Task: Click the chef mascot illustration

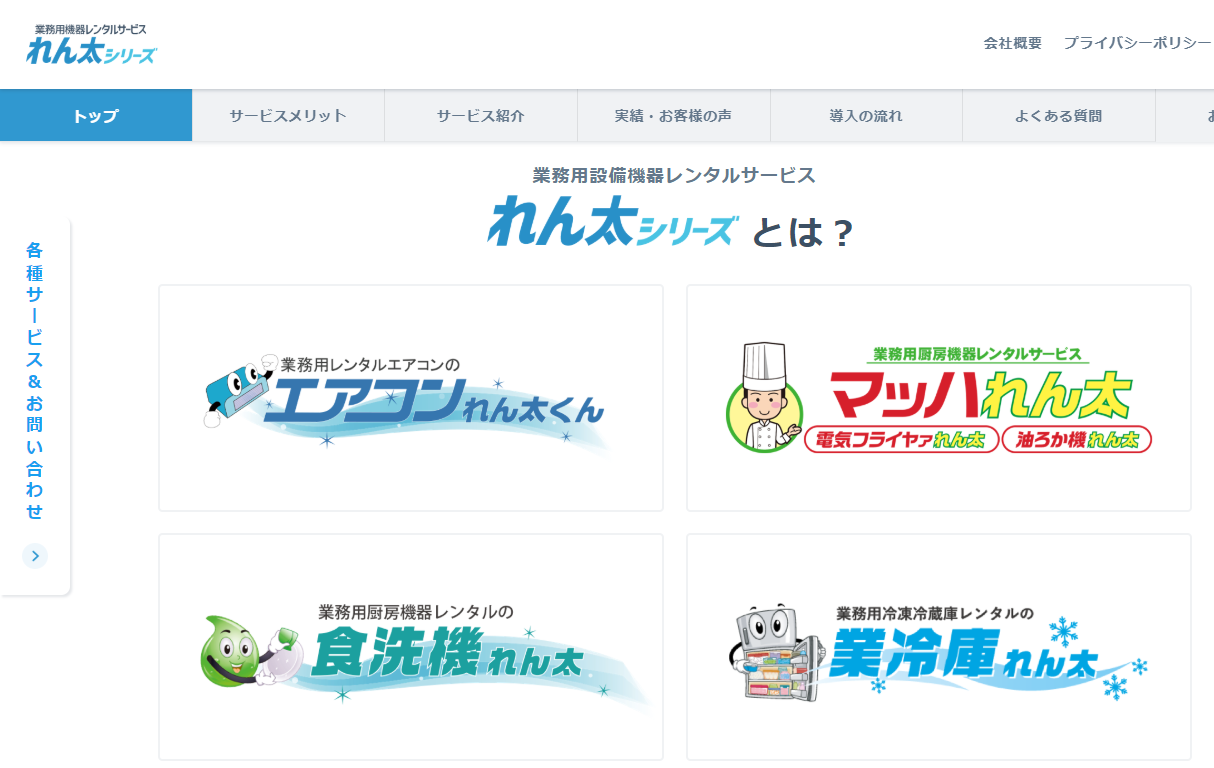Action: (x=765, y=397)
